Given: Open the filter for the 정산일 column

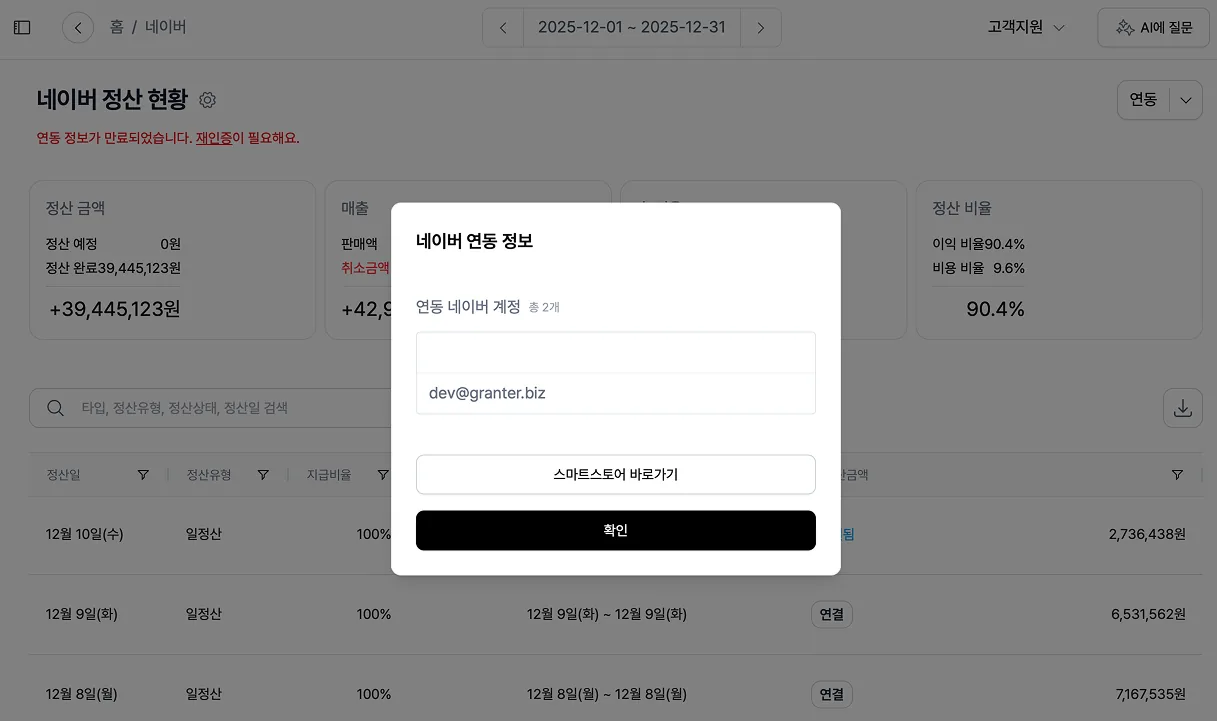Looking at the screenshot, I should click(x=143, y=475).
